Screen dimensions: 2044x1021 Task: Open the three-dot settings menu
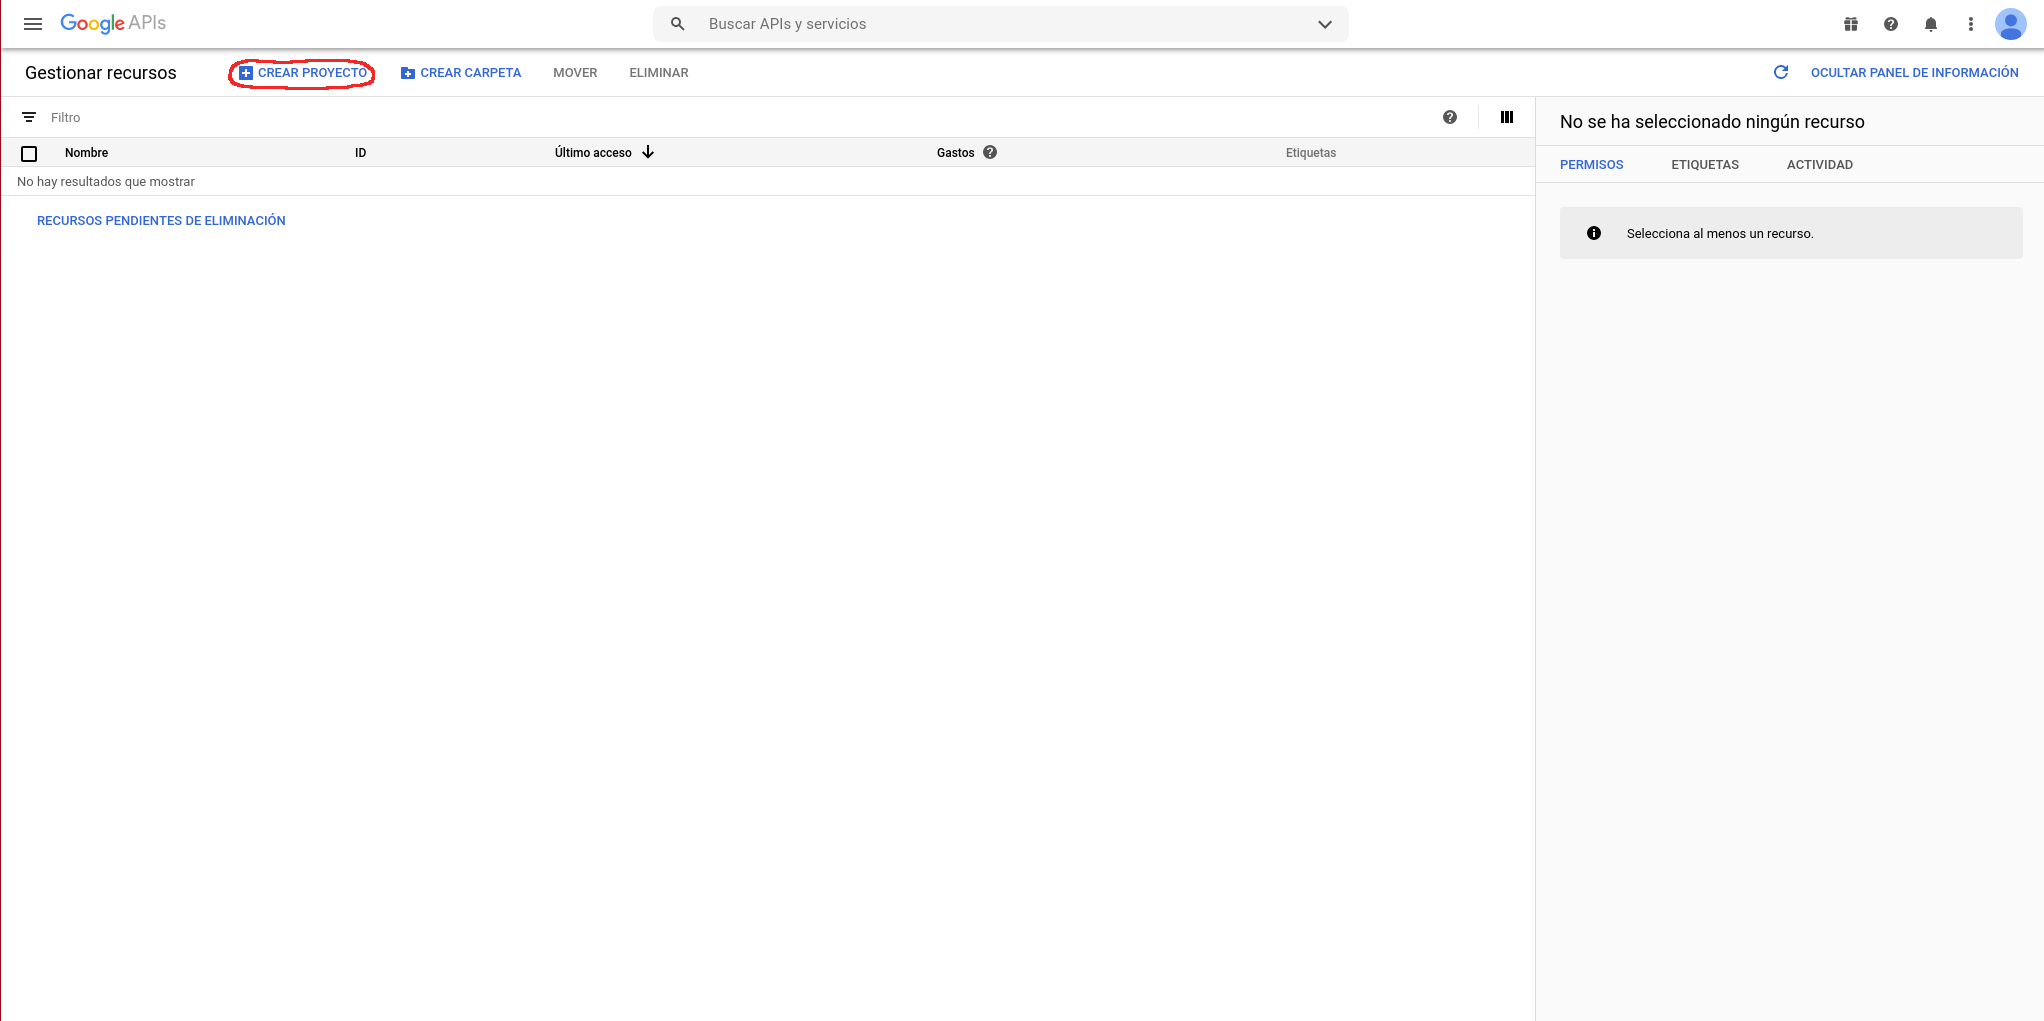coord(1971,24)
